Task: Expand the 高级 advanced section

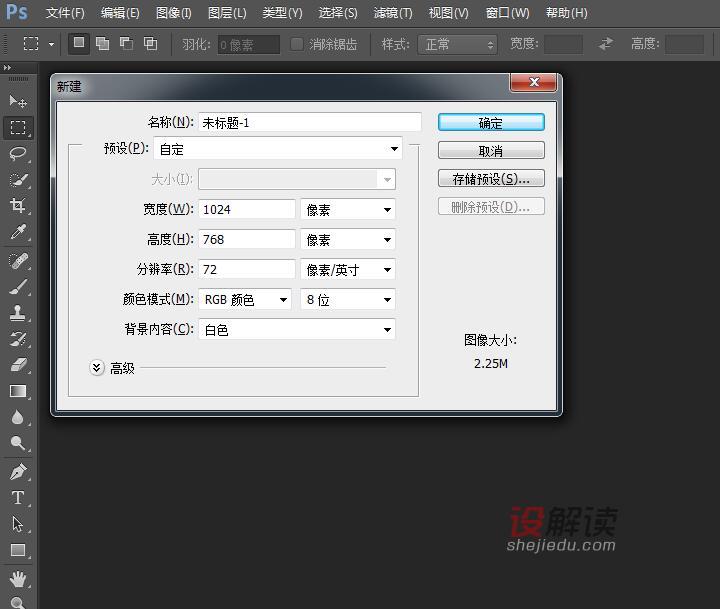Action: (97, 367)
